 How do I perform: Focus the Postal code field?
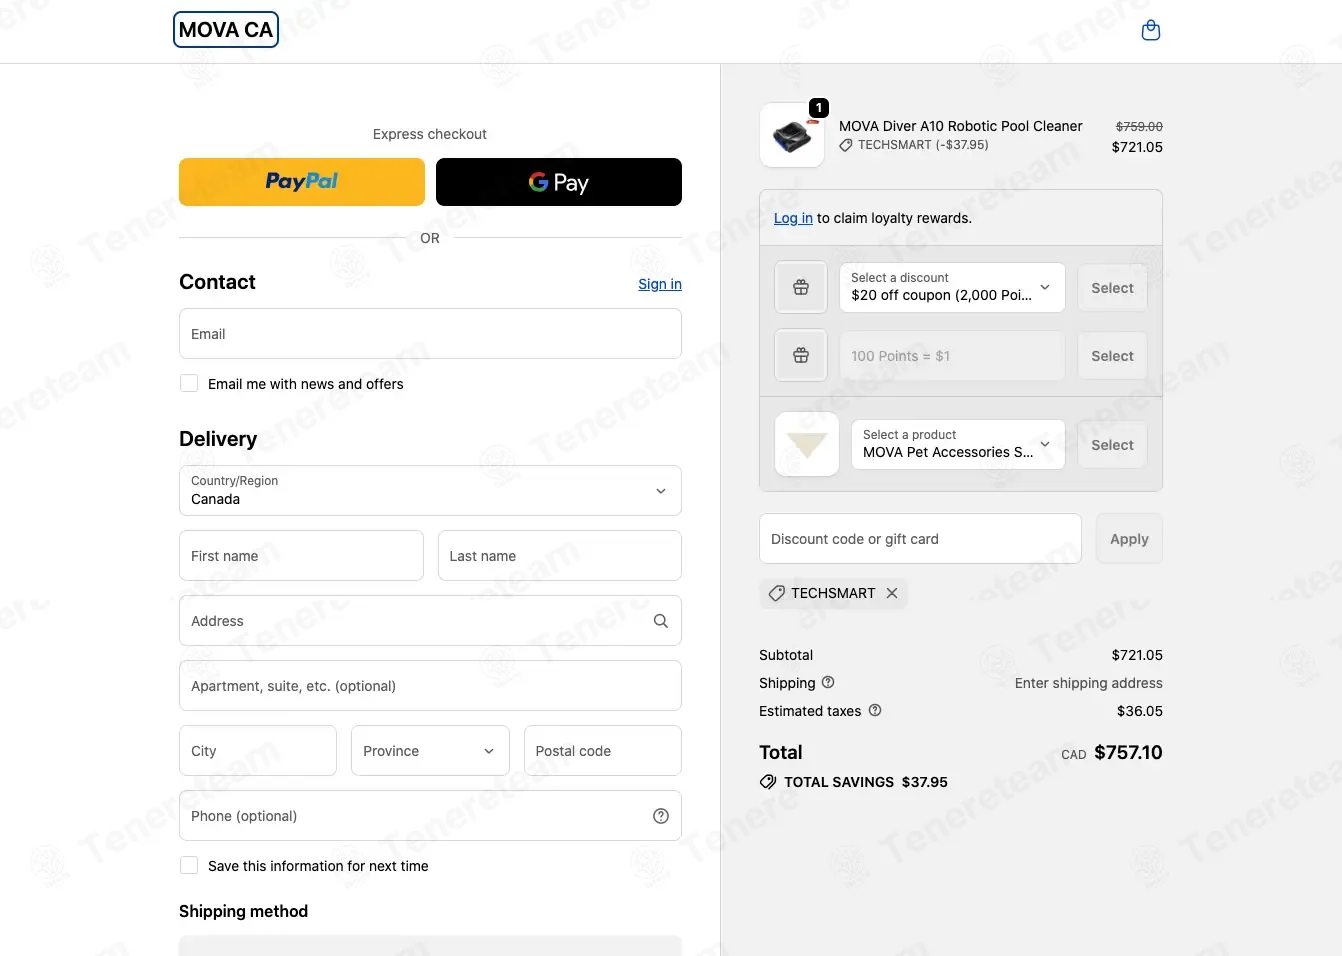603,751
